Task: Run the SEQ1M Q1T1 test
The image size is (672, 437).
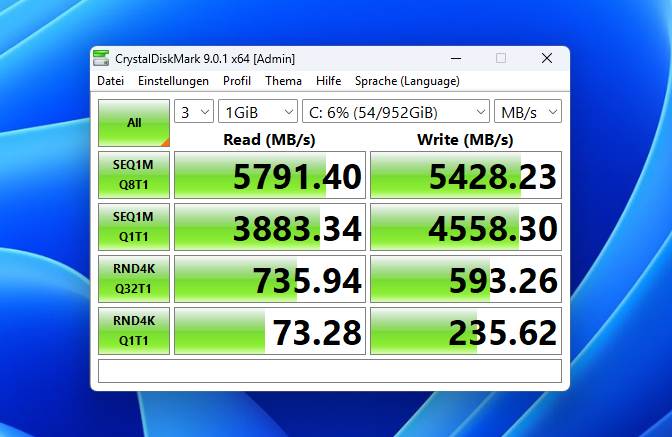Action: (x=134, y=227)
